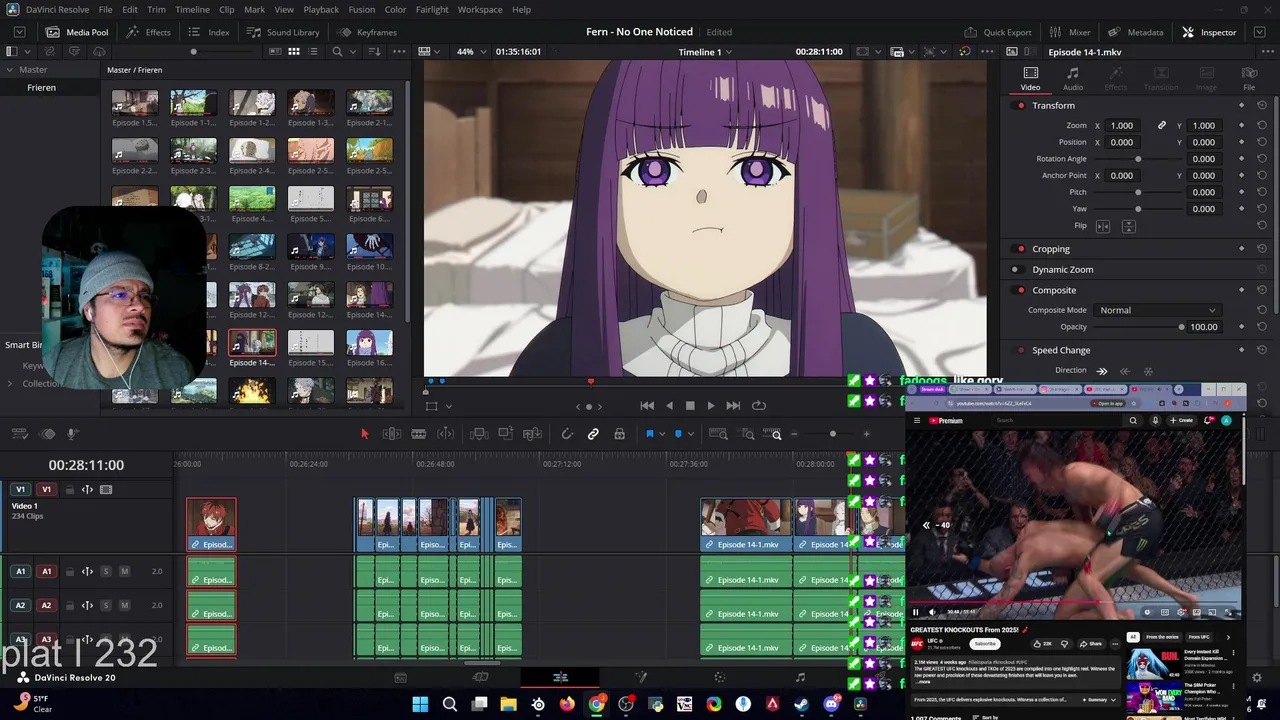Open Steam from the taskbar

(801, 704)
